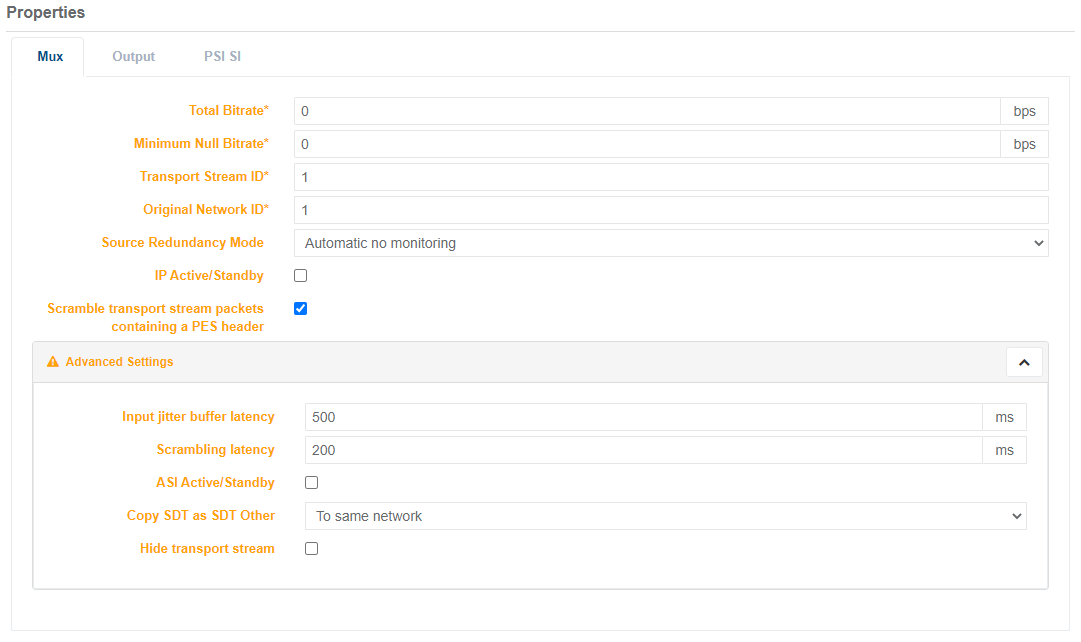
Task: Click the ms unit label beside Scrambling latency
Action: [x=1004, y=450]
